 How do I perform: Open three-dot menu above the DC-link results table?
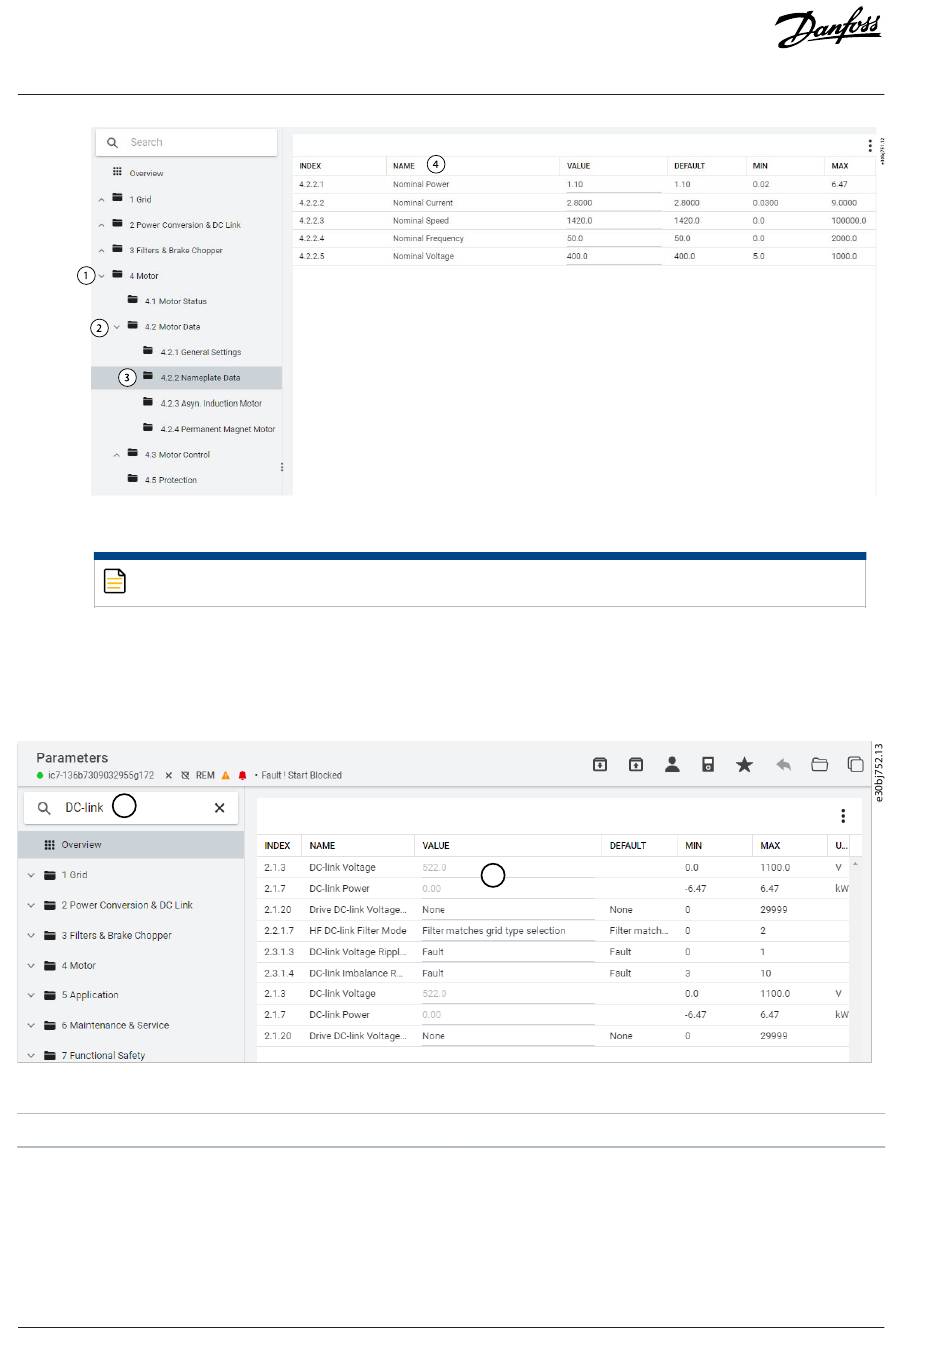coord(843,816)
